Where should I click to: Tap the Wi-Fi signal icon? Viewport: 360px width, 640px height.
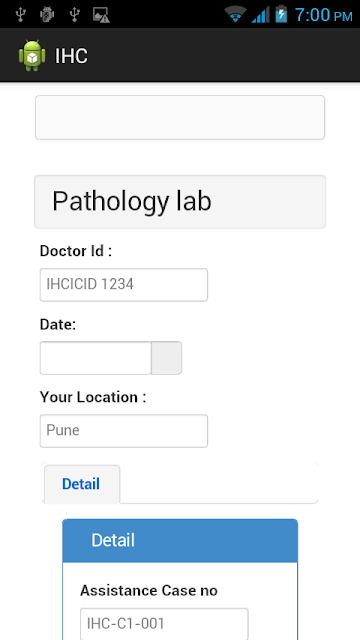[x=235, y=15]
